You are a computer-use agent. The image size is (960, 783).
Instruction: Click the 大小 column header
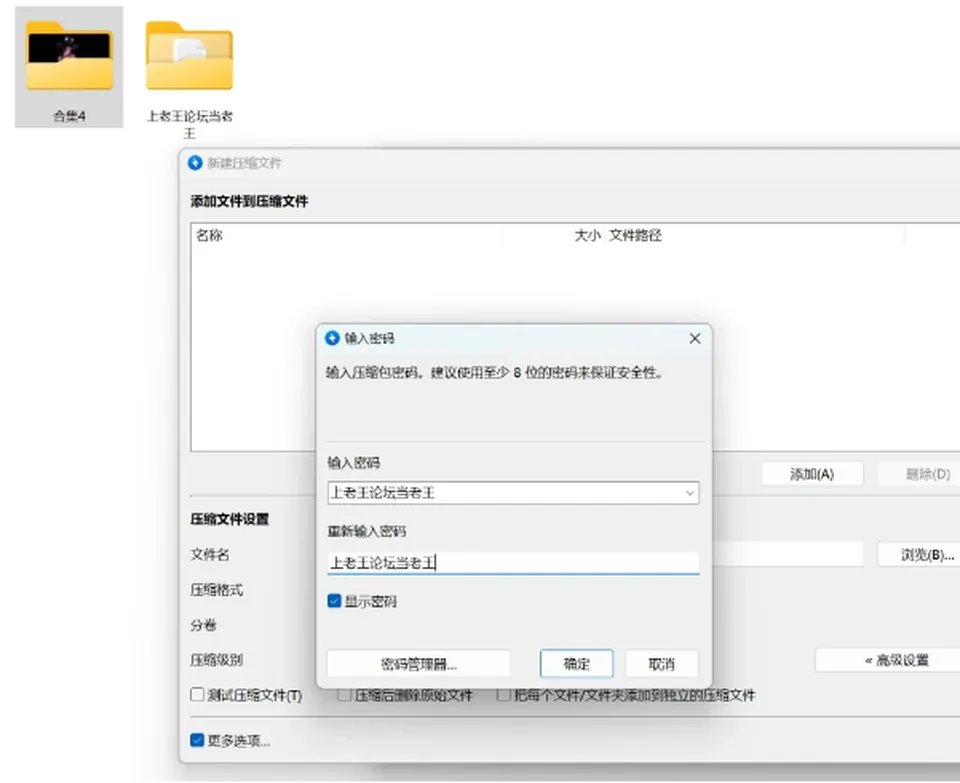pyautogui.click(x=587, y=235)
